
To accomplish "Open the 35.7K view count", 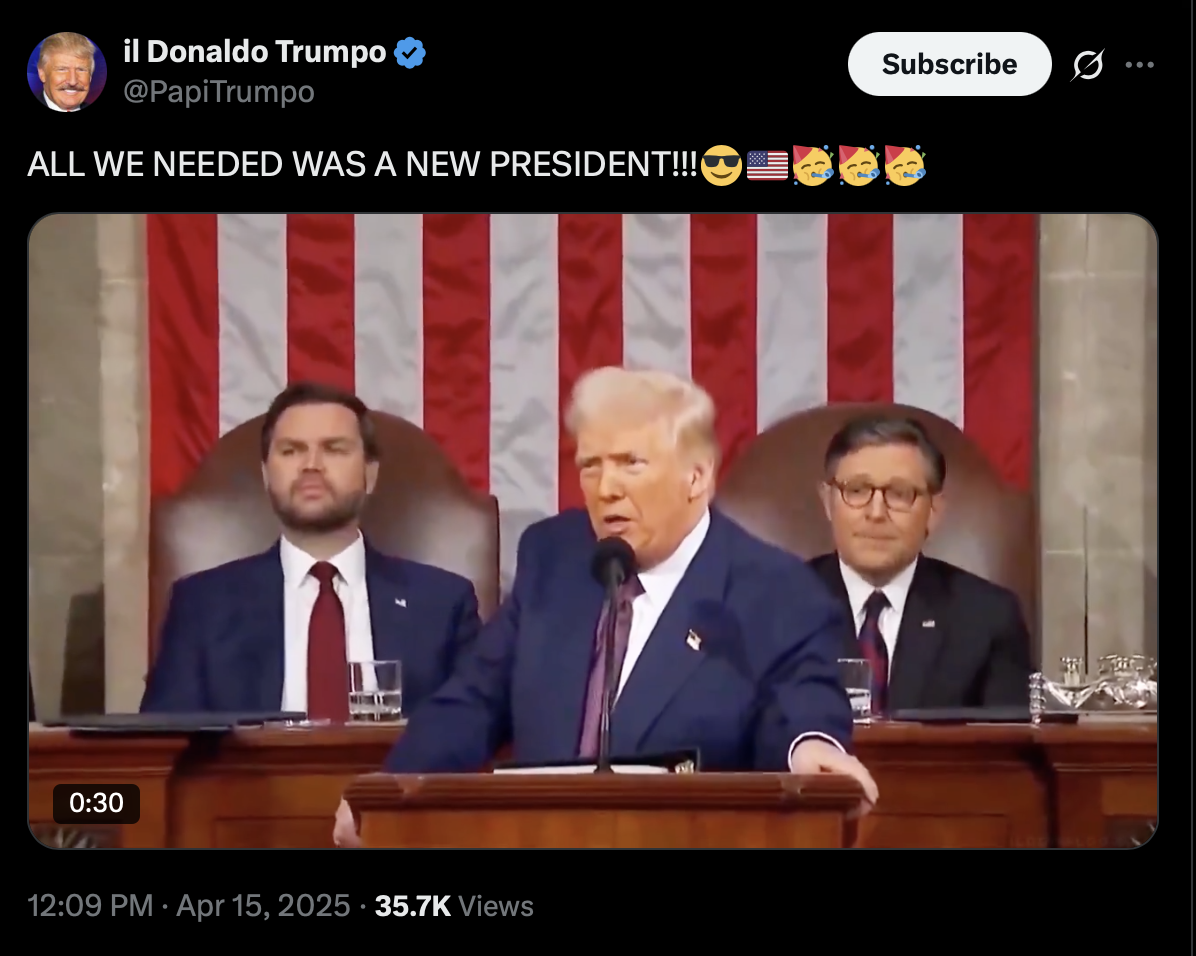I will [x=413, y=906].
